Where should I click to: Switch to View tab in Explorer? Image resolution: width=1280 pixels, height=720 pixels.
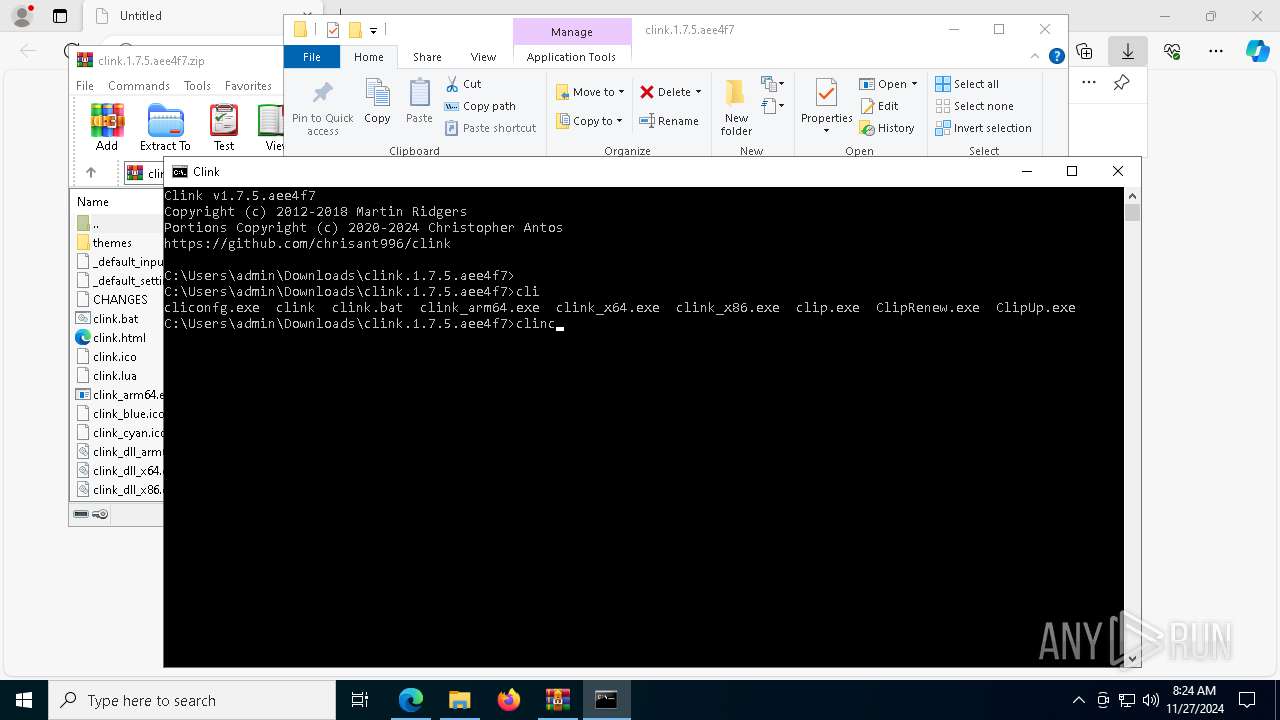tap(483, 57)
